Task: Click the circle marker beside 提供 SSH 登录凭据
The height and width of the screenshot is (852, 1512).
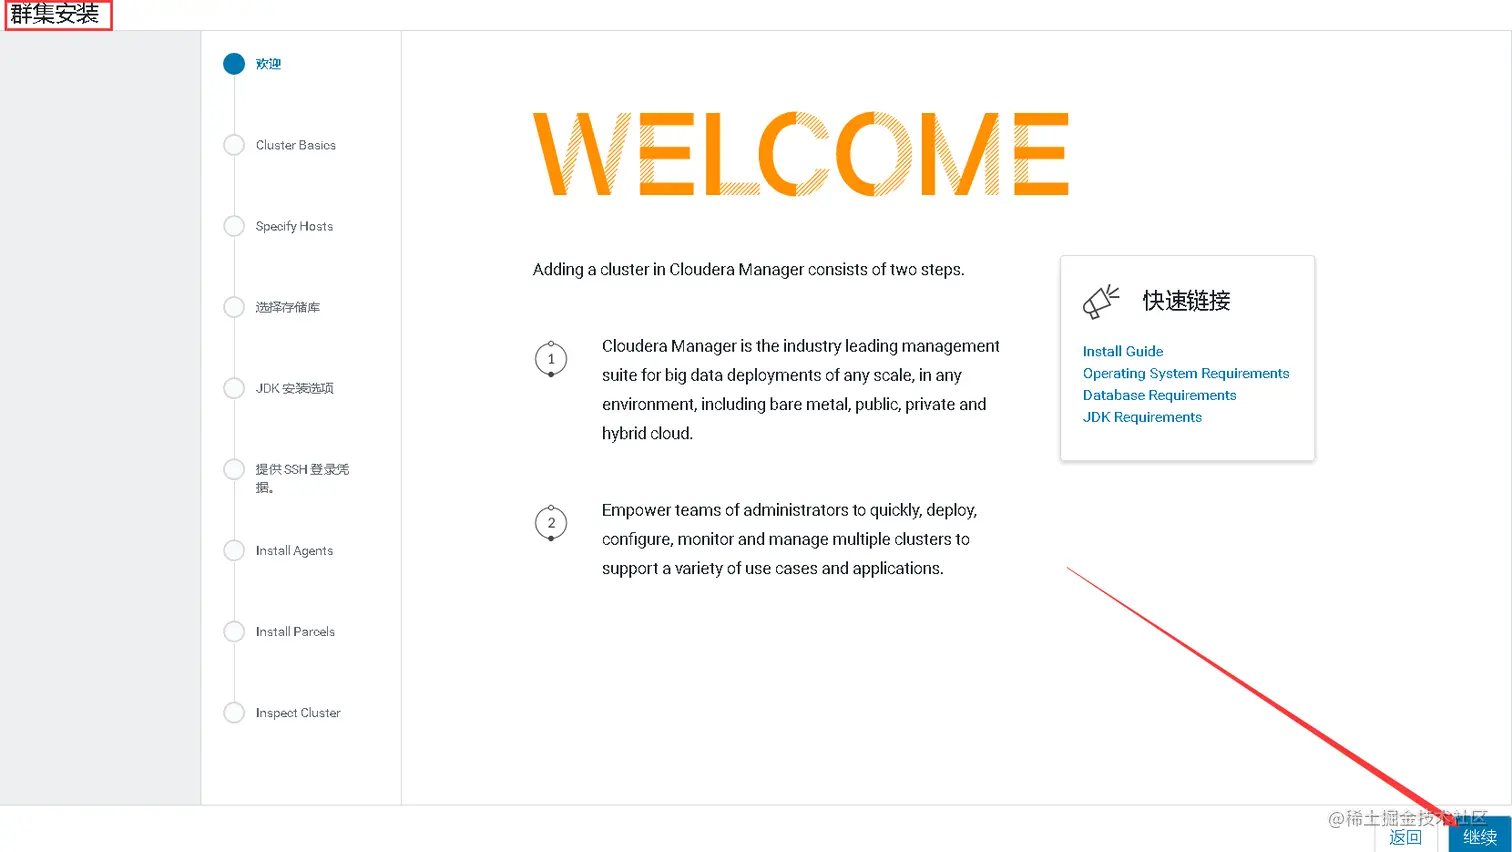Action: [234, 469]
